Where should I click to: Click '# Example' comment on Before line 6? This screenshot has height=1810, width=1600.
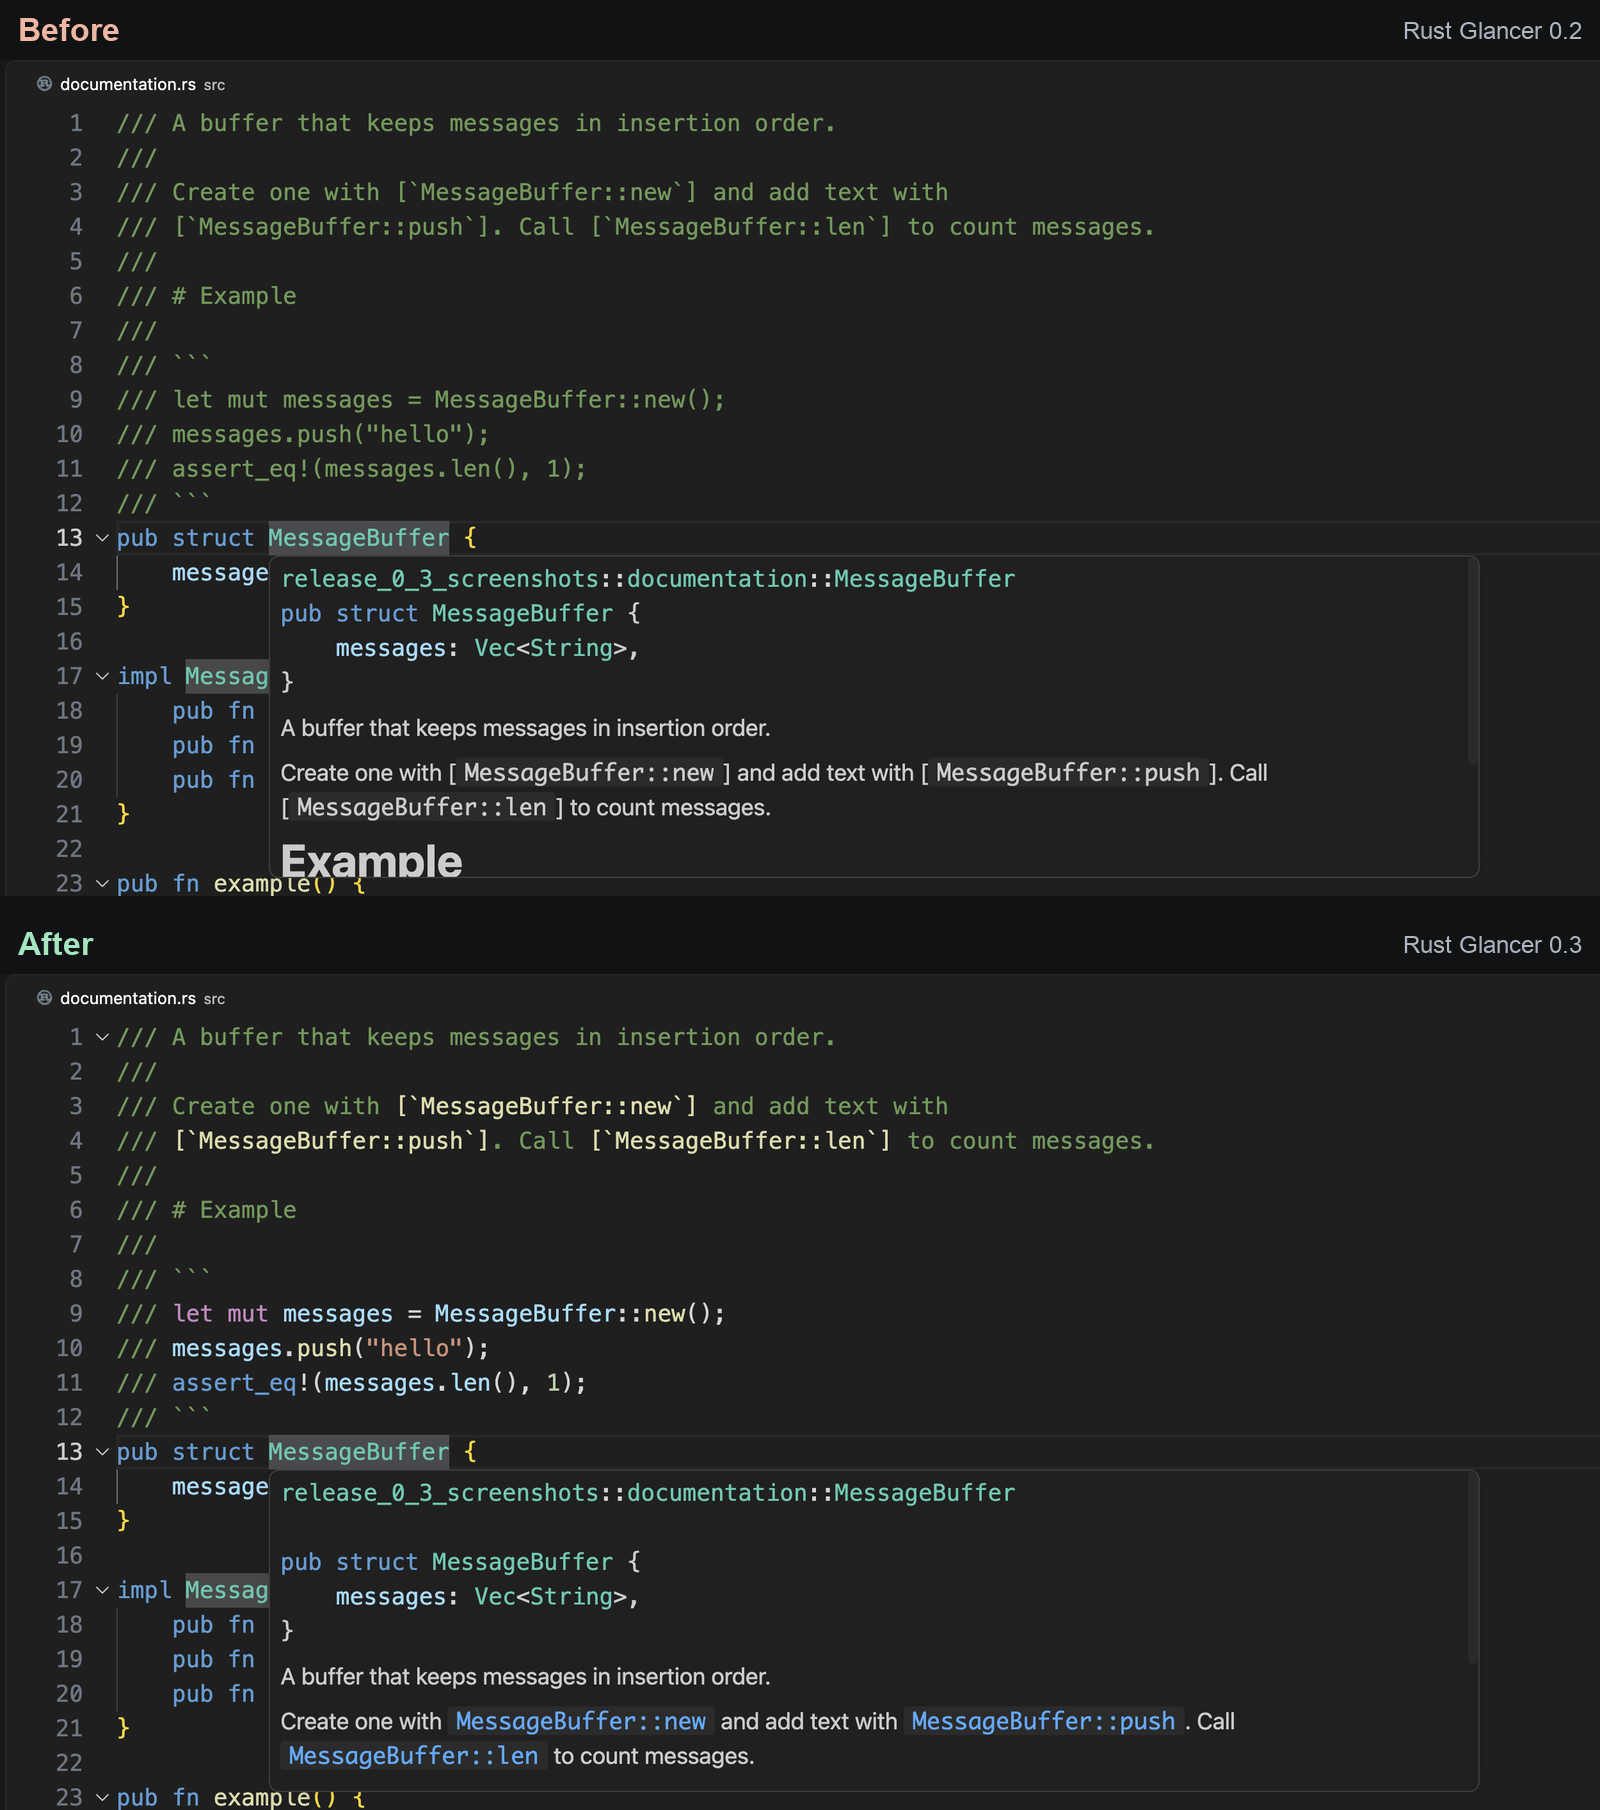tap(234, 296)
